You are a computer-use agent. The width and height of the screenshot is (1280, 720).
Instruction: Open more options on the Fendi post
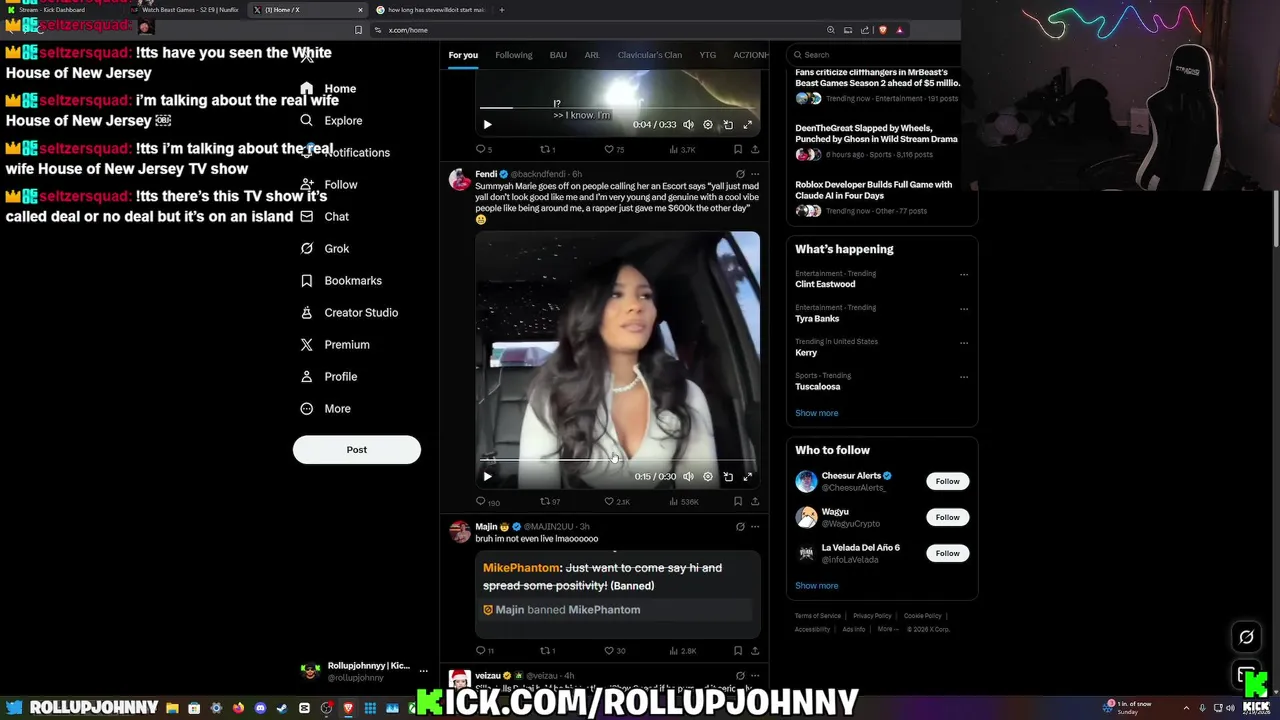point(755,174)
